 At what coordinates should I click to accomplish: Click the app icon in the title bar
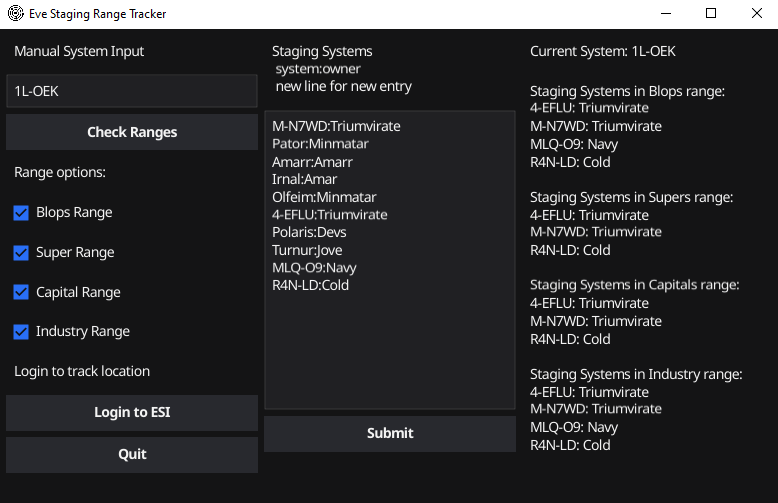point(16,13)
